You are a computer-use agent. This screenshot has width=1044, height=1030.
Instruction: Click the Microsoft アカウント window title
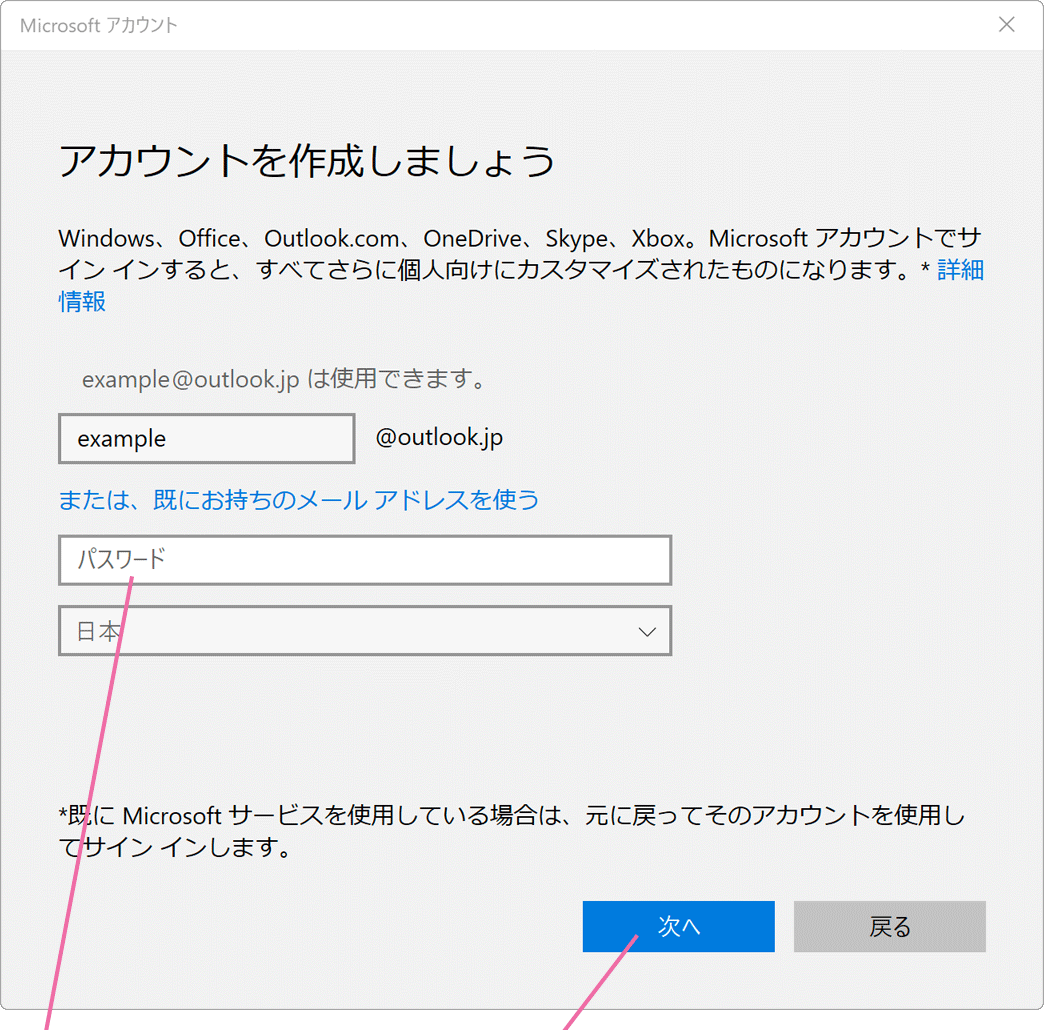99,25
